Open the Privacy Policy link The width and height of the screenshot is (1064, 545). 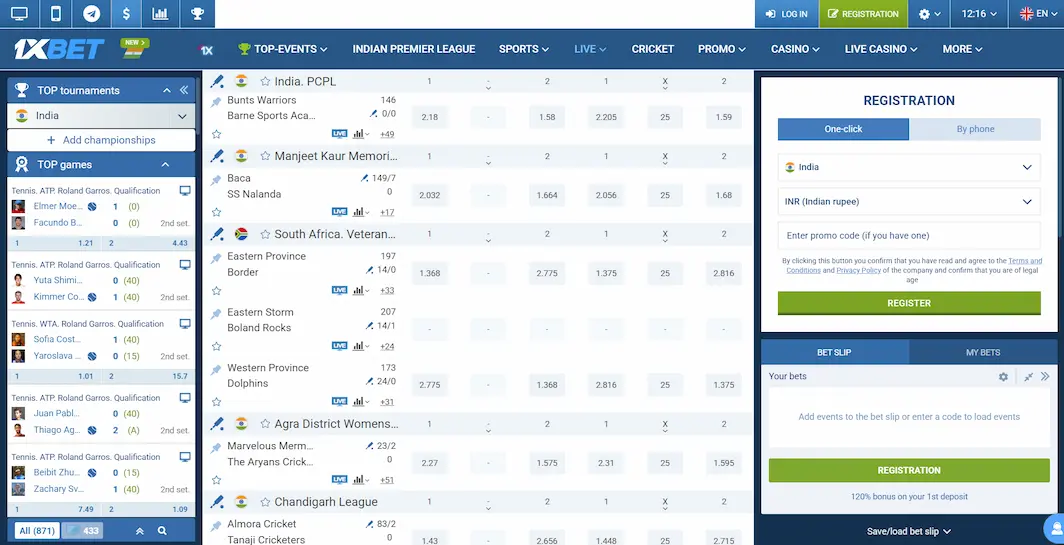(858, 270)
